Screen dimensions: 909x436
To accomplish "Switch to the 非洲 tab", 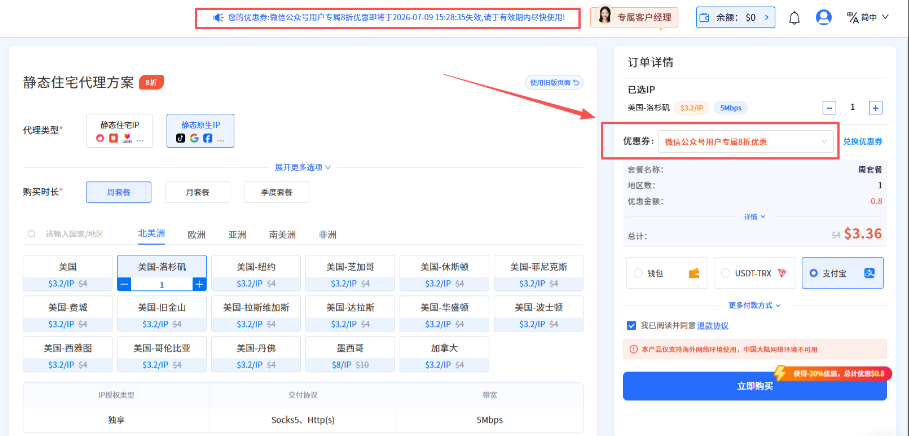I will (x=328, y=235).
